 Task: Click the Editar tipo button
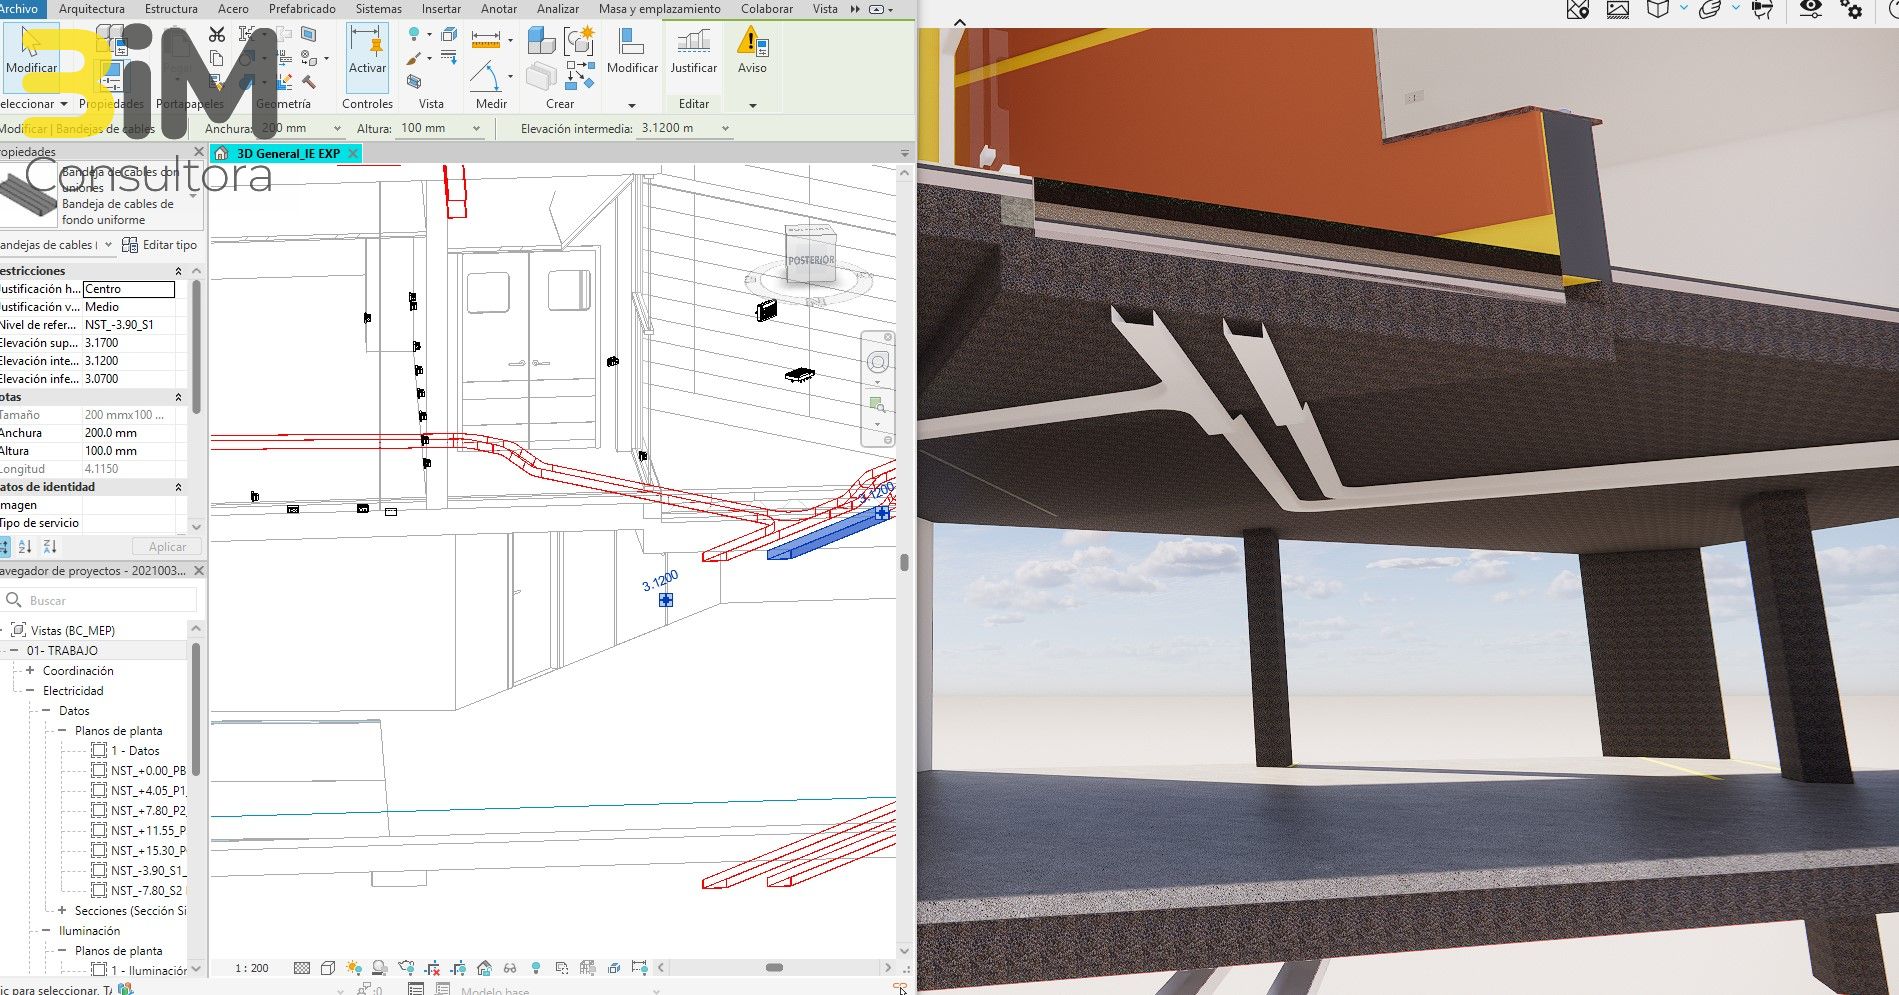coord(159,245)
